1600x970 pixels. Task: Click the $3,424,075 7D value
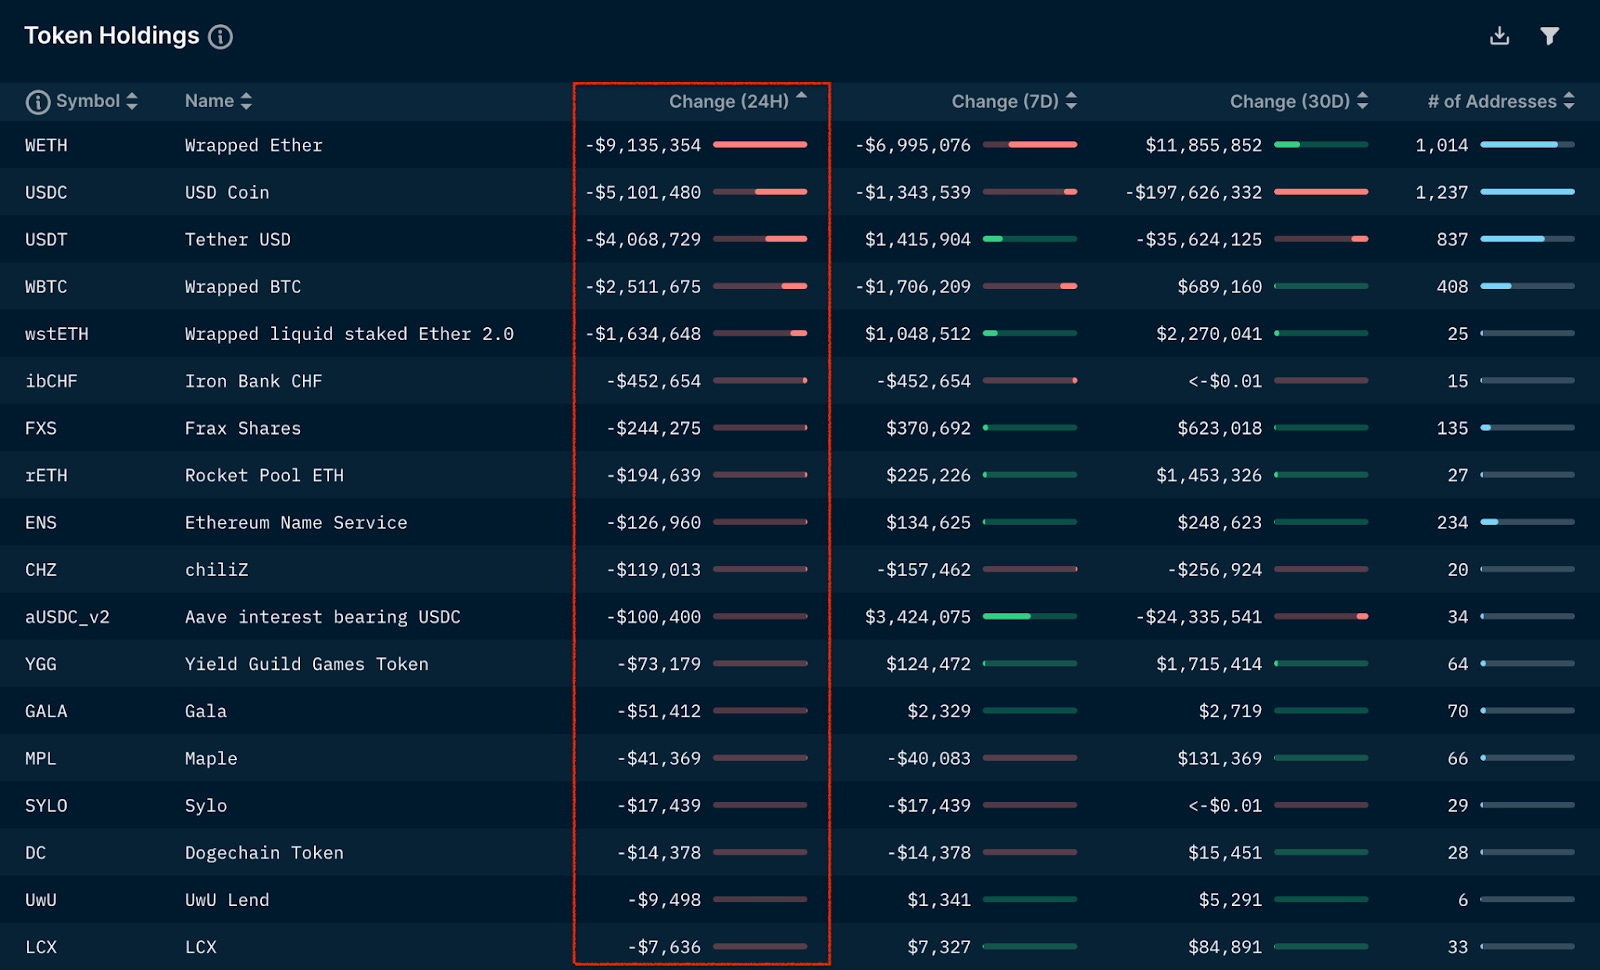pyautogui.click(x=918, y=617)
